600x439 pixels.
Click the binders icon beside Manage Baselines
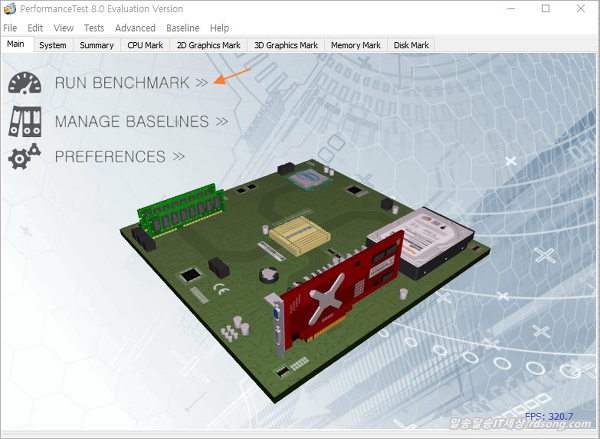pyautogui.click(x=26, y=121)
